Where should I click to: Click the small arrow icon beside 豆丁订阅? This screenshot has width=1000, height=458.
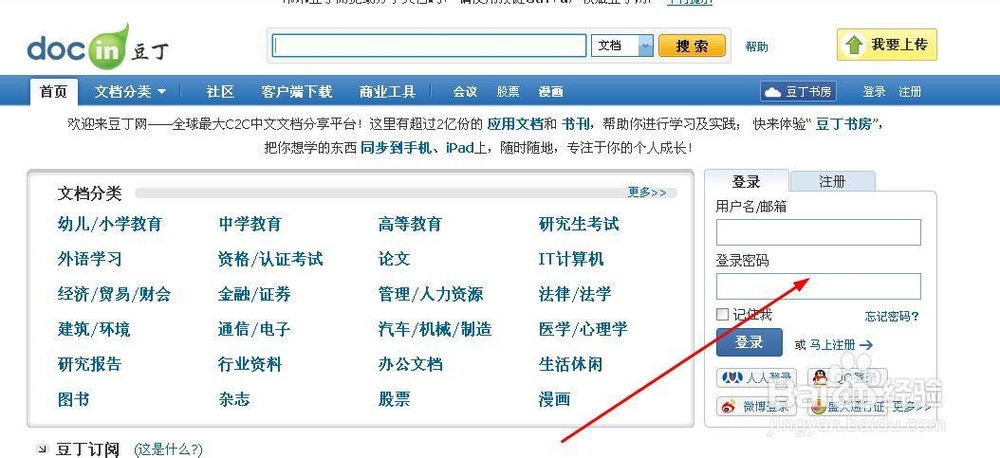(x=42, y=449)
